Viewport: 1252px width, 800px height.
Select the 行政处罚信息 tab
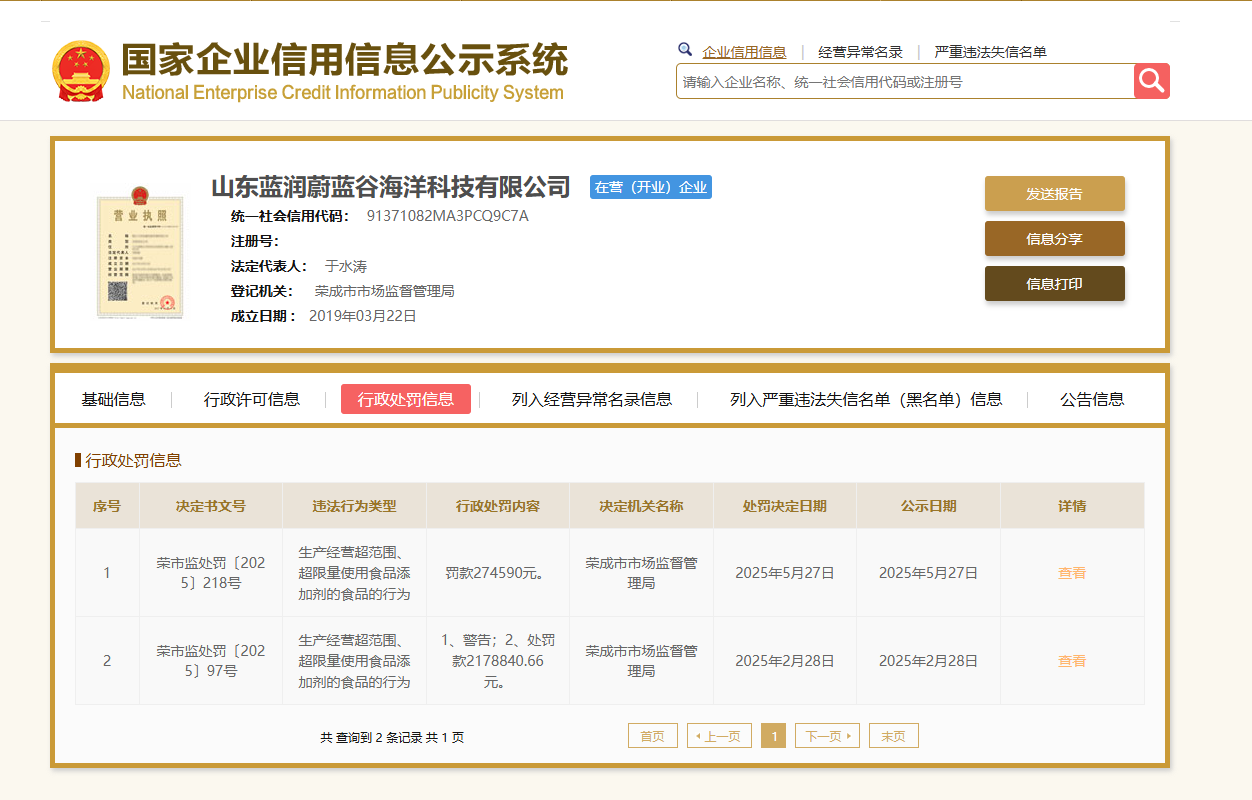(406, 399)
